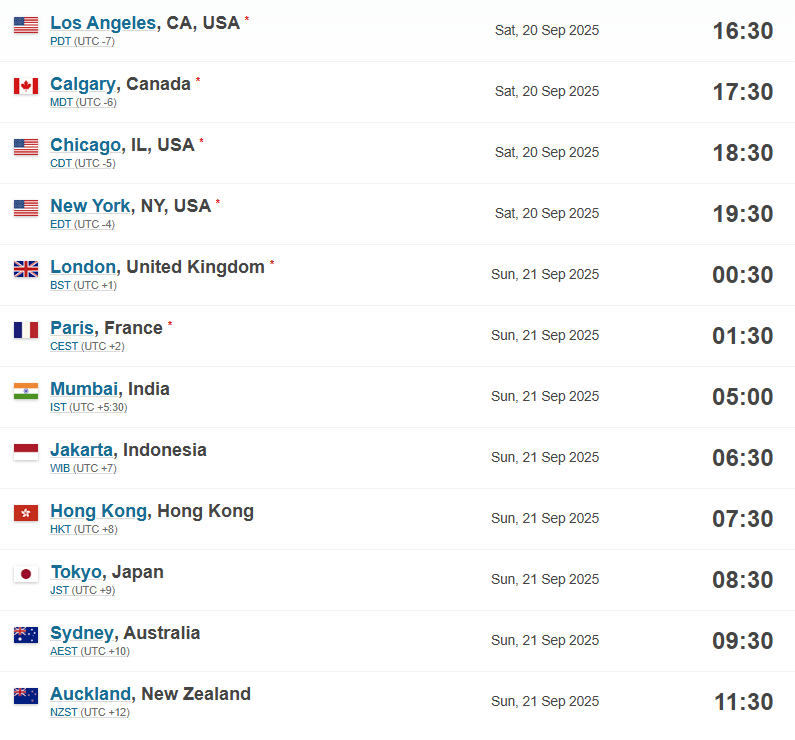
Task: Click the MDT (UTC -6) timezone link
Action: pos(83,102)
